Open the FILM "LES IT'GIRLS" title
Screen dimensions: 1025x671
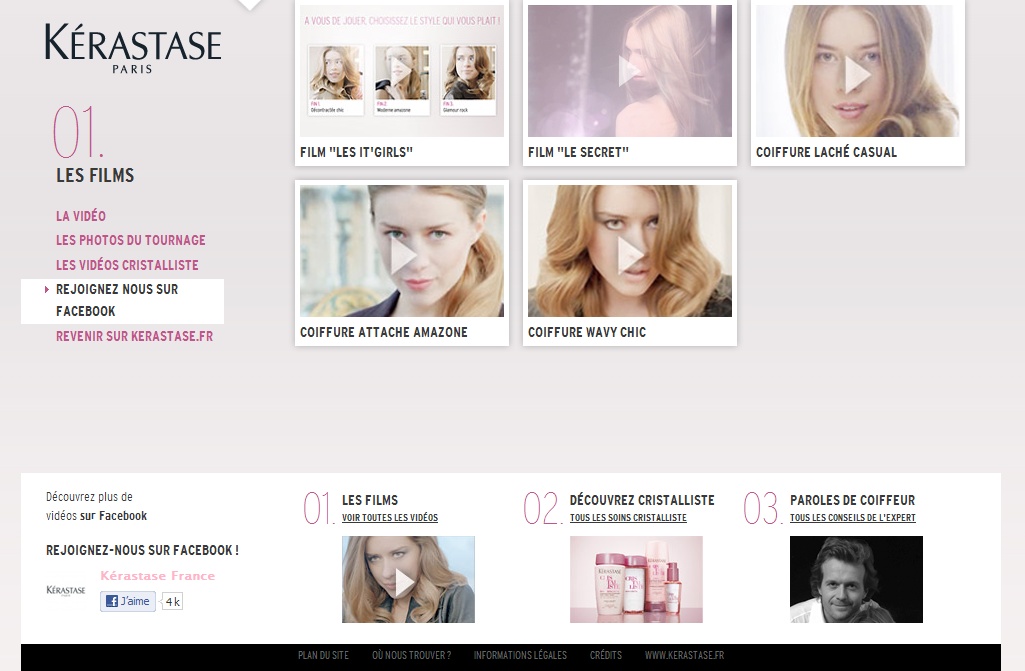pyautogui.click(x=356, y=152)
